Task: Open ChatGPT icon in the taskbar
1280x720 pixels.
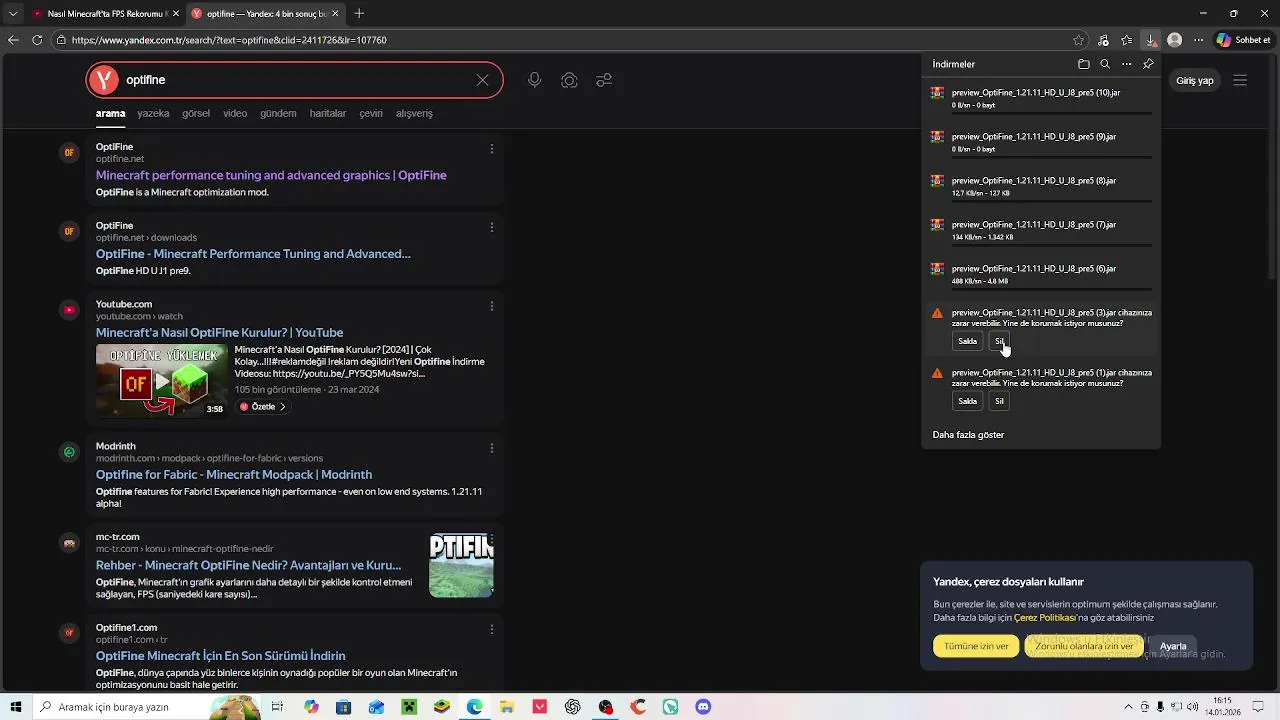Action: [x=573, y=707]
